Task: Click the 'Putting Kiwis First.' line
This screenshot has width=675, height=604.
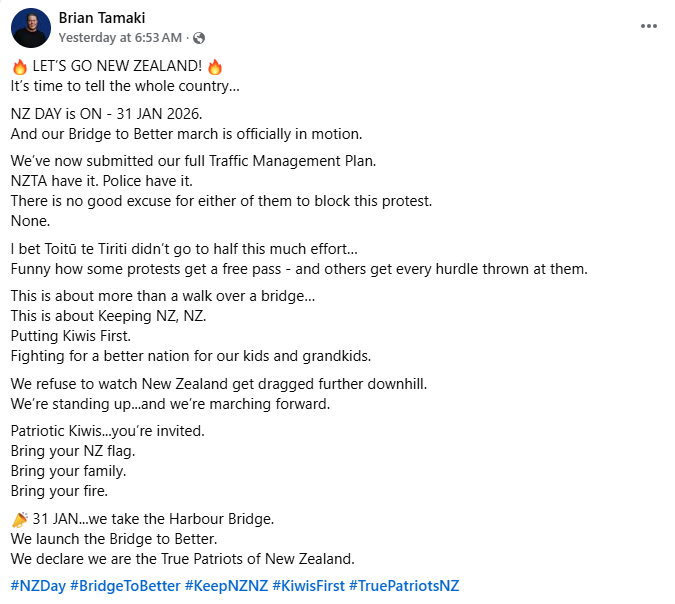Action: (74, 335)
